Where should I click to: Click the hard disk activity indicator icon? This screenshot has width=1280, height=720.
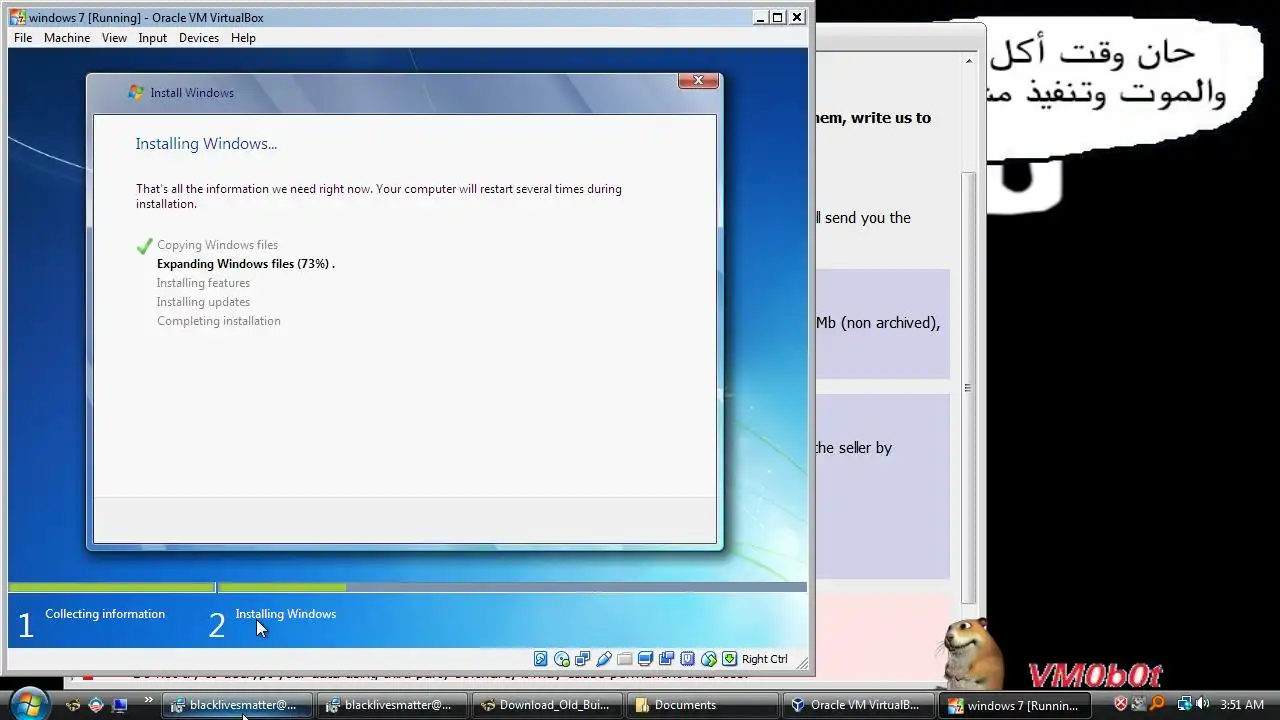(x=541, y=659)
